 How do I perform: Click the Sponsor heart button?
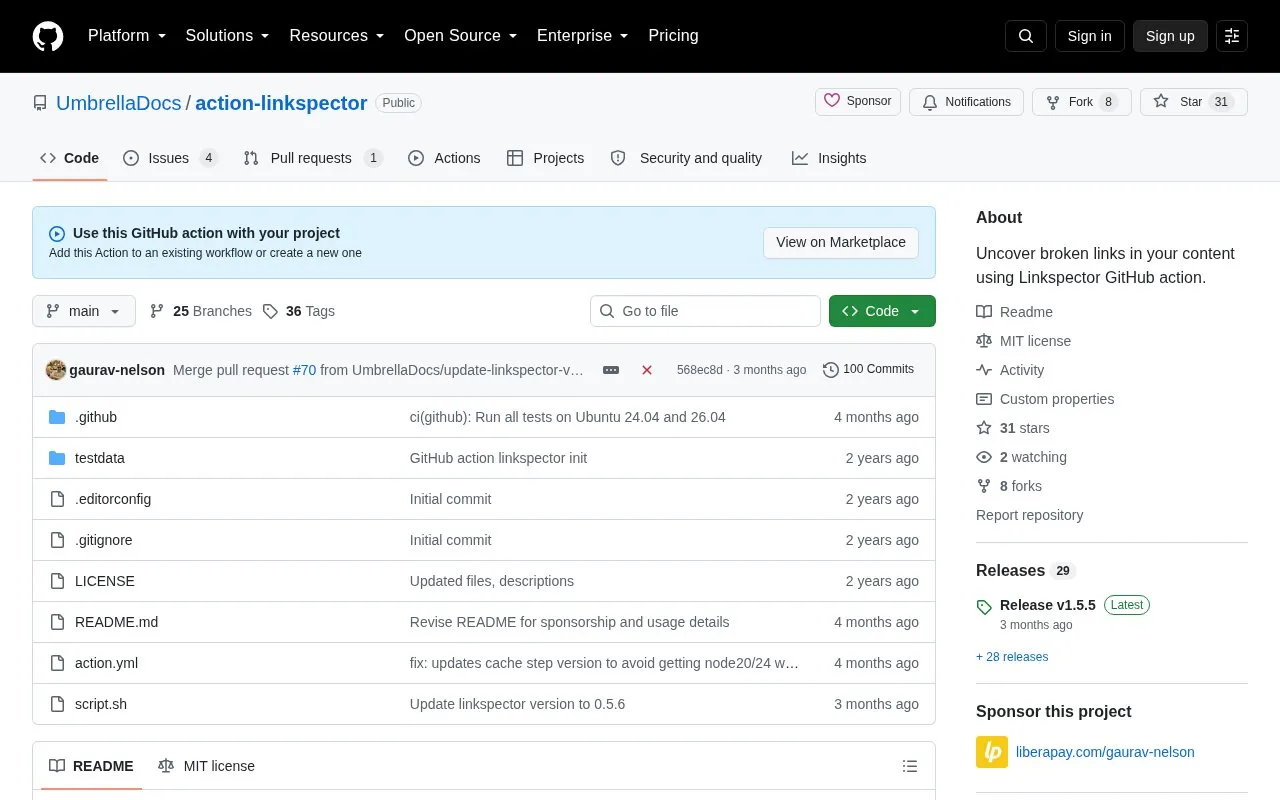tap(858, 102)
